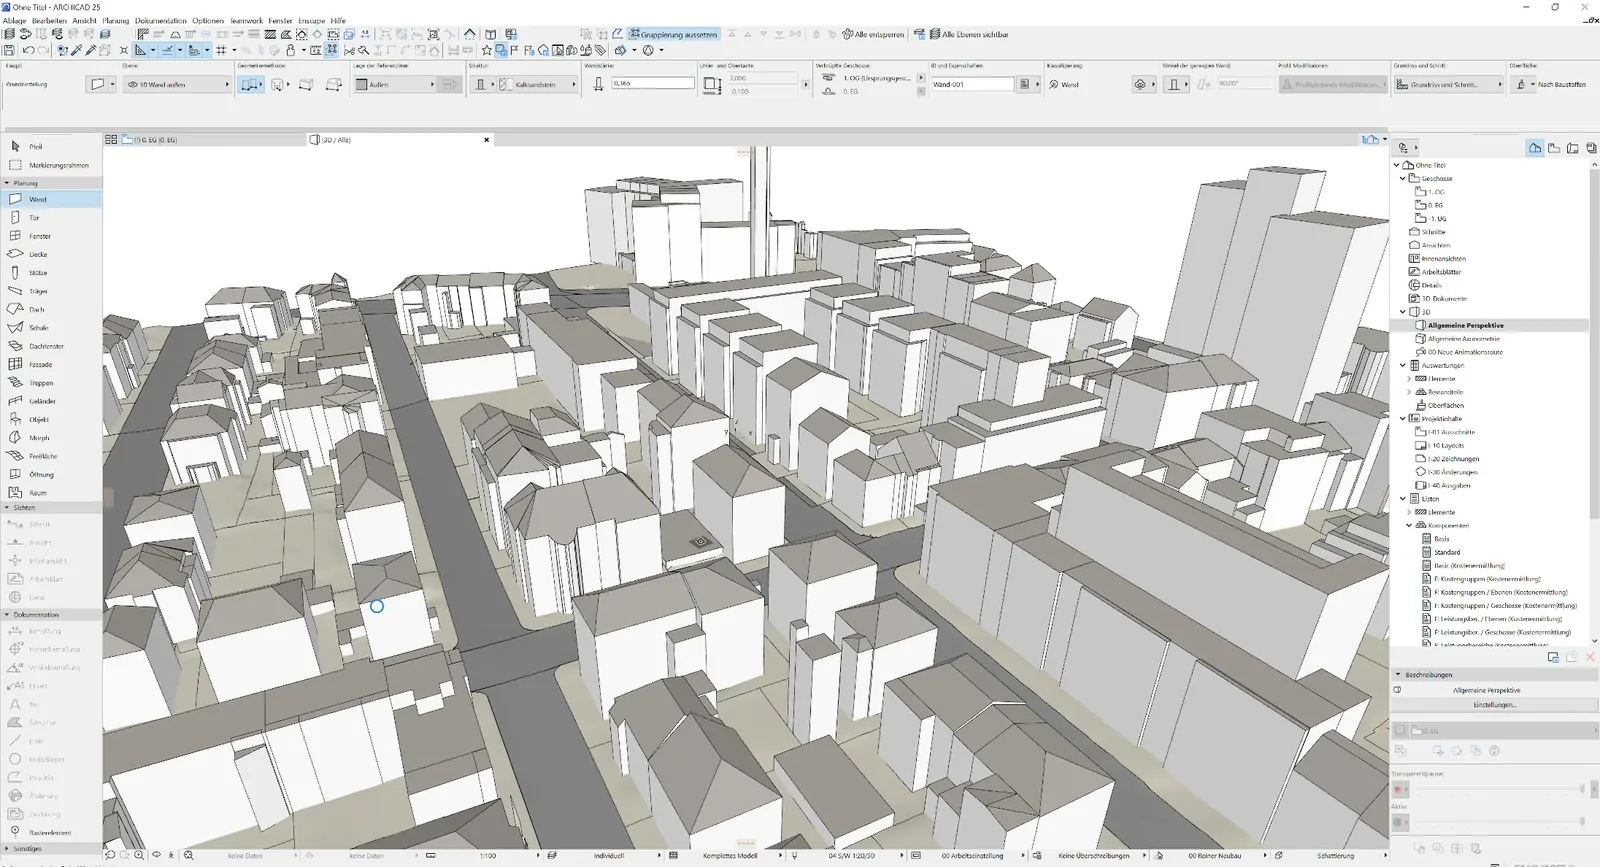Viewport: 1600px width, 867px height.
Task: Collapse the Geschosse tree node
Action: [1402, 178]
